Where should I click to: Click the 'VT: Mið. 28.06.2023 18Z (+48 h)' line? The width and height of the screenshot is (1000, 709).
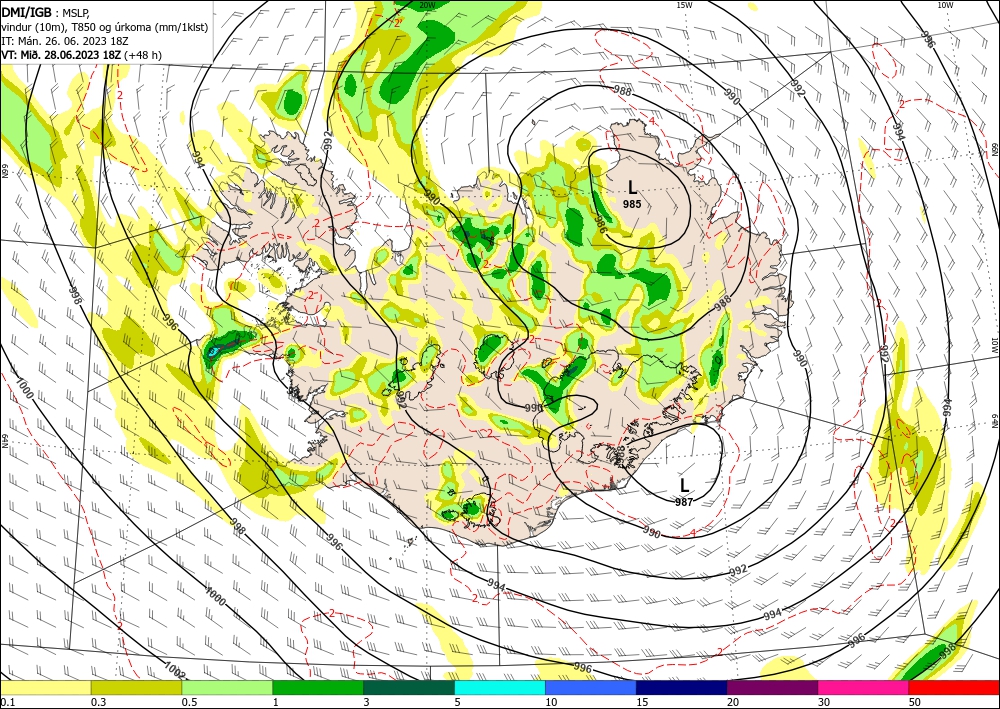82,55
